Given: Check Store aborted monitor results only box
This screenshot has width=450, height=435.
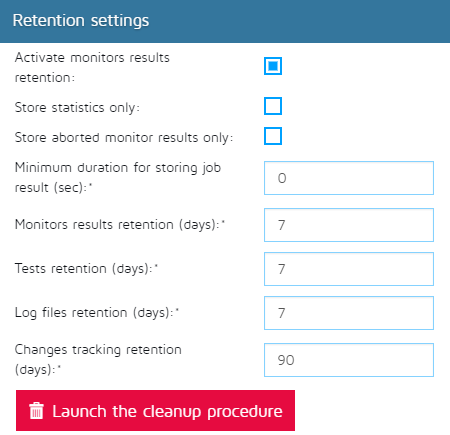Looking at the screenshot, I should pos(273,136).
